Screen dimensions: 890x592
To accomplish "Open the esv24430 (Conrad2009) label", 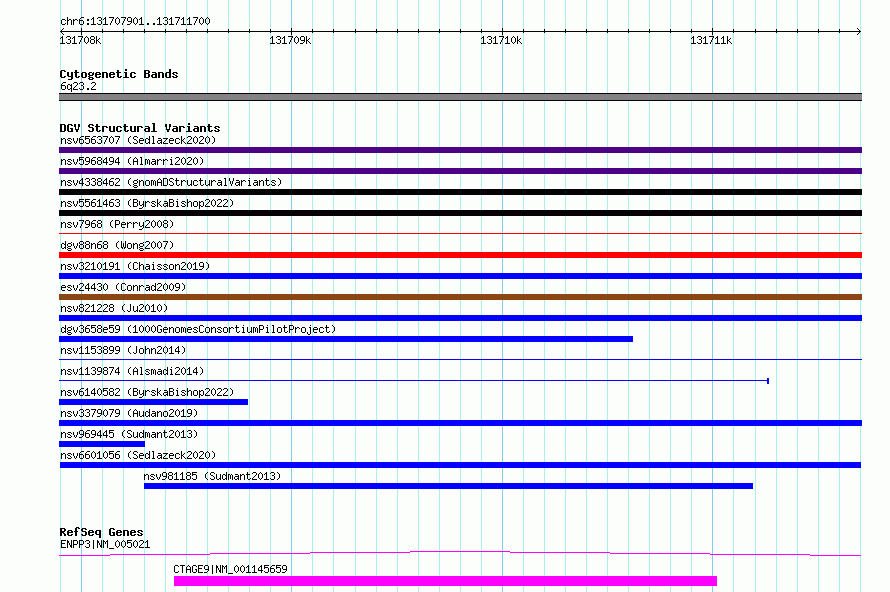I will coord(123,287).
